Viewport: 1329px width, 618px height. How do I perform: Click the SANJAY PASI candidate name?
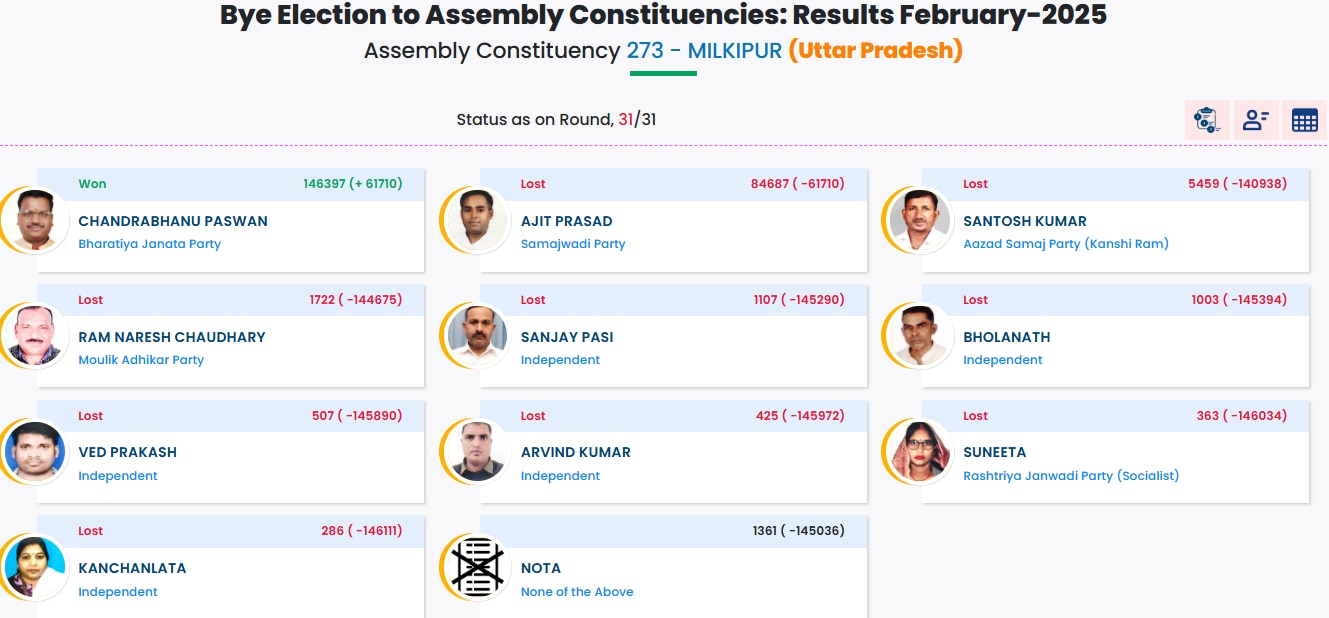(567, 337)
